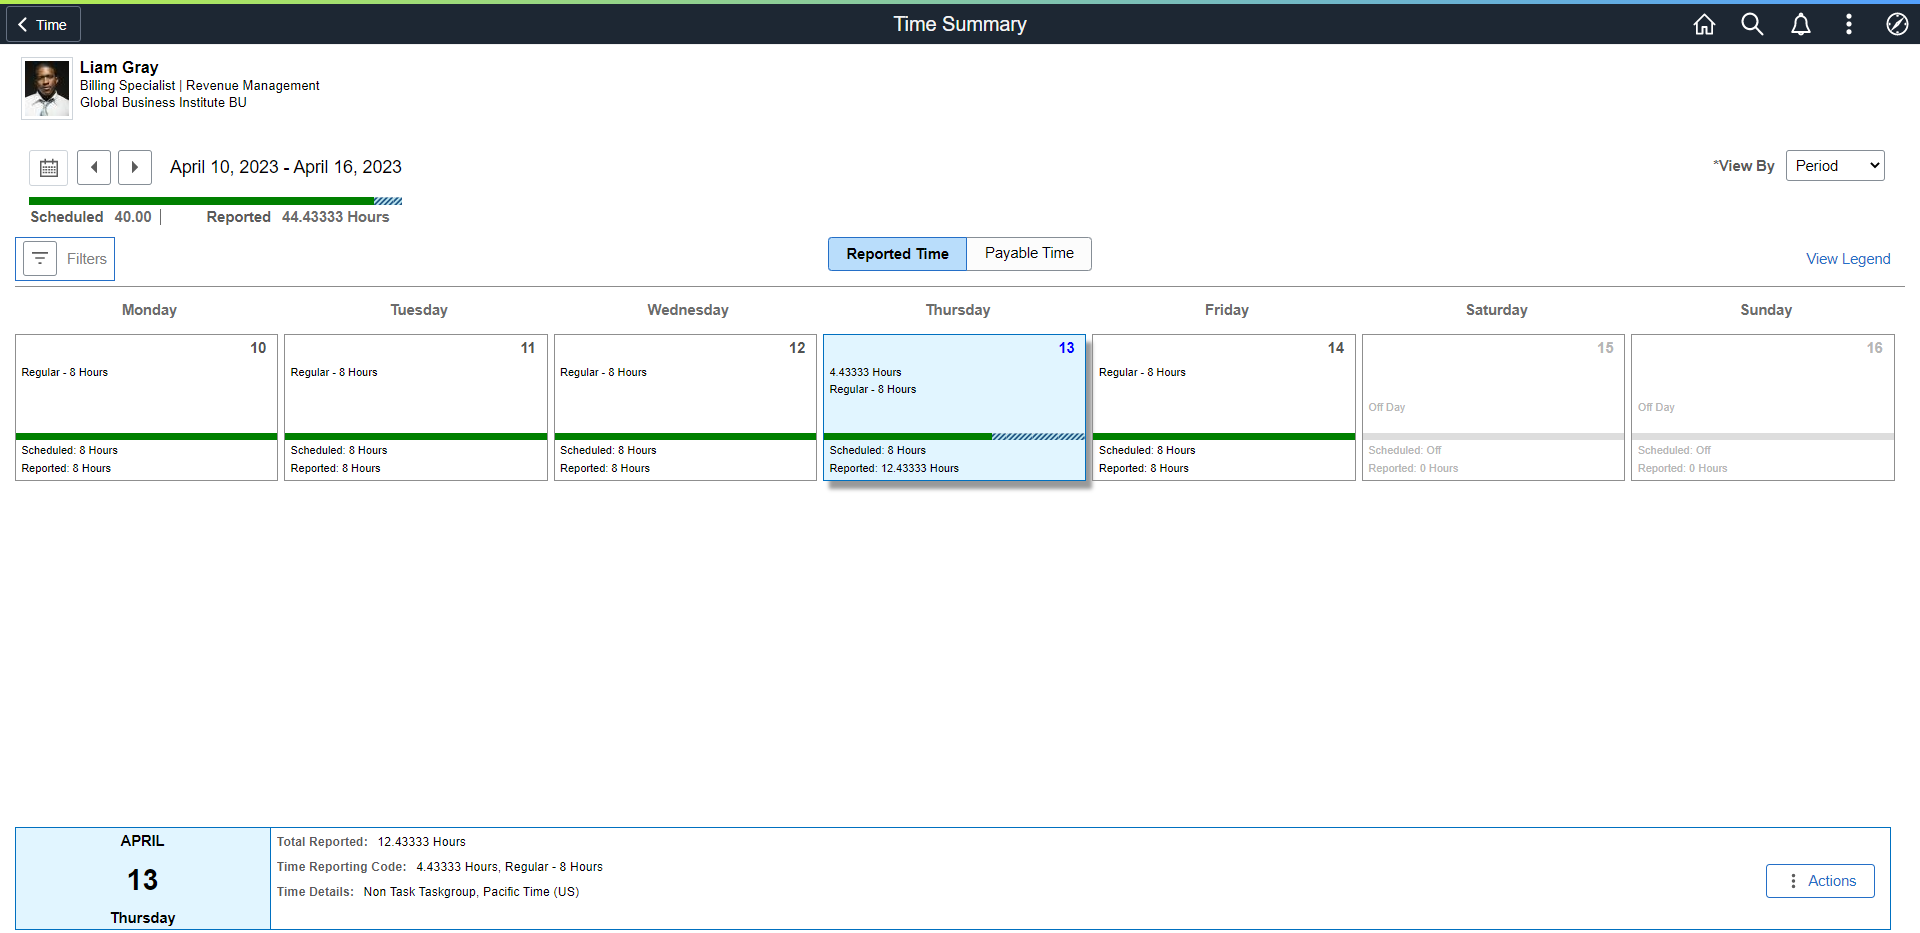Screen dimensions: 1920x933
Task: Select the Thursday 13 day tile
Action: 954,407
